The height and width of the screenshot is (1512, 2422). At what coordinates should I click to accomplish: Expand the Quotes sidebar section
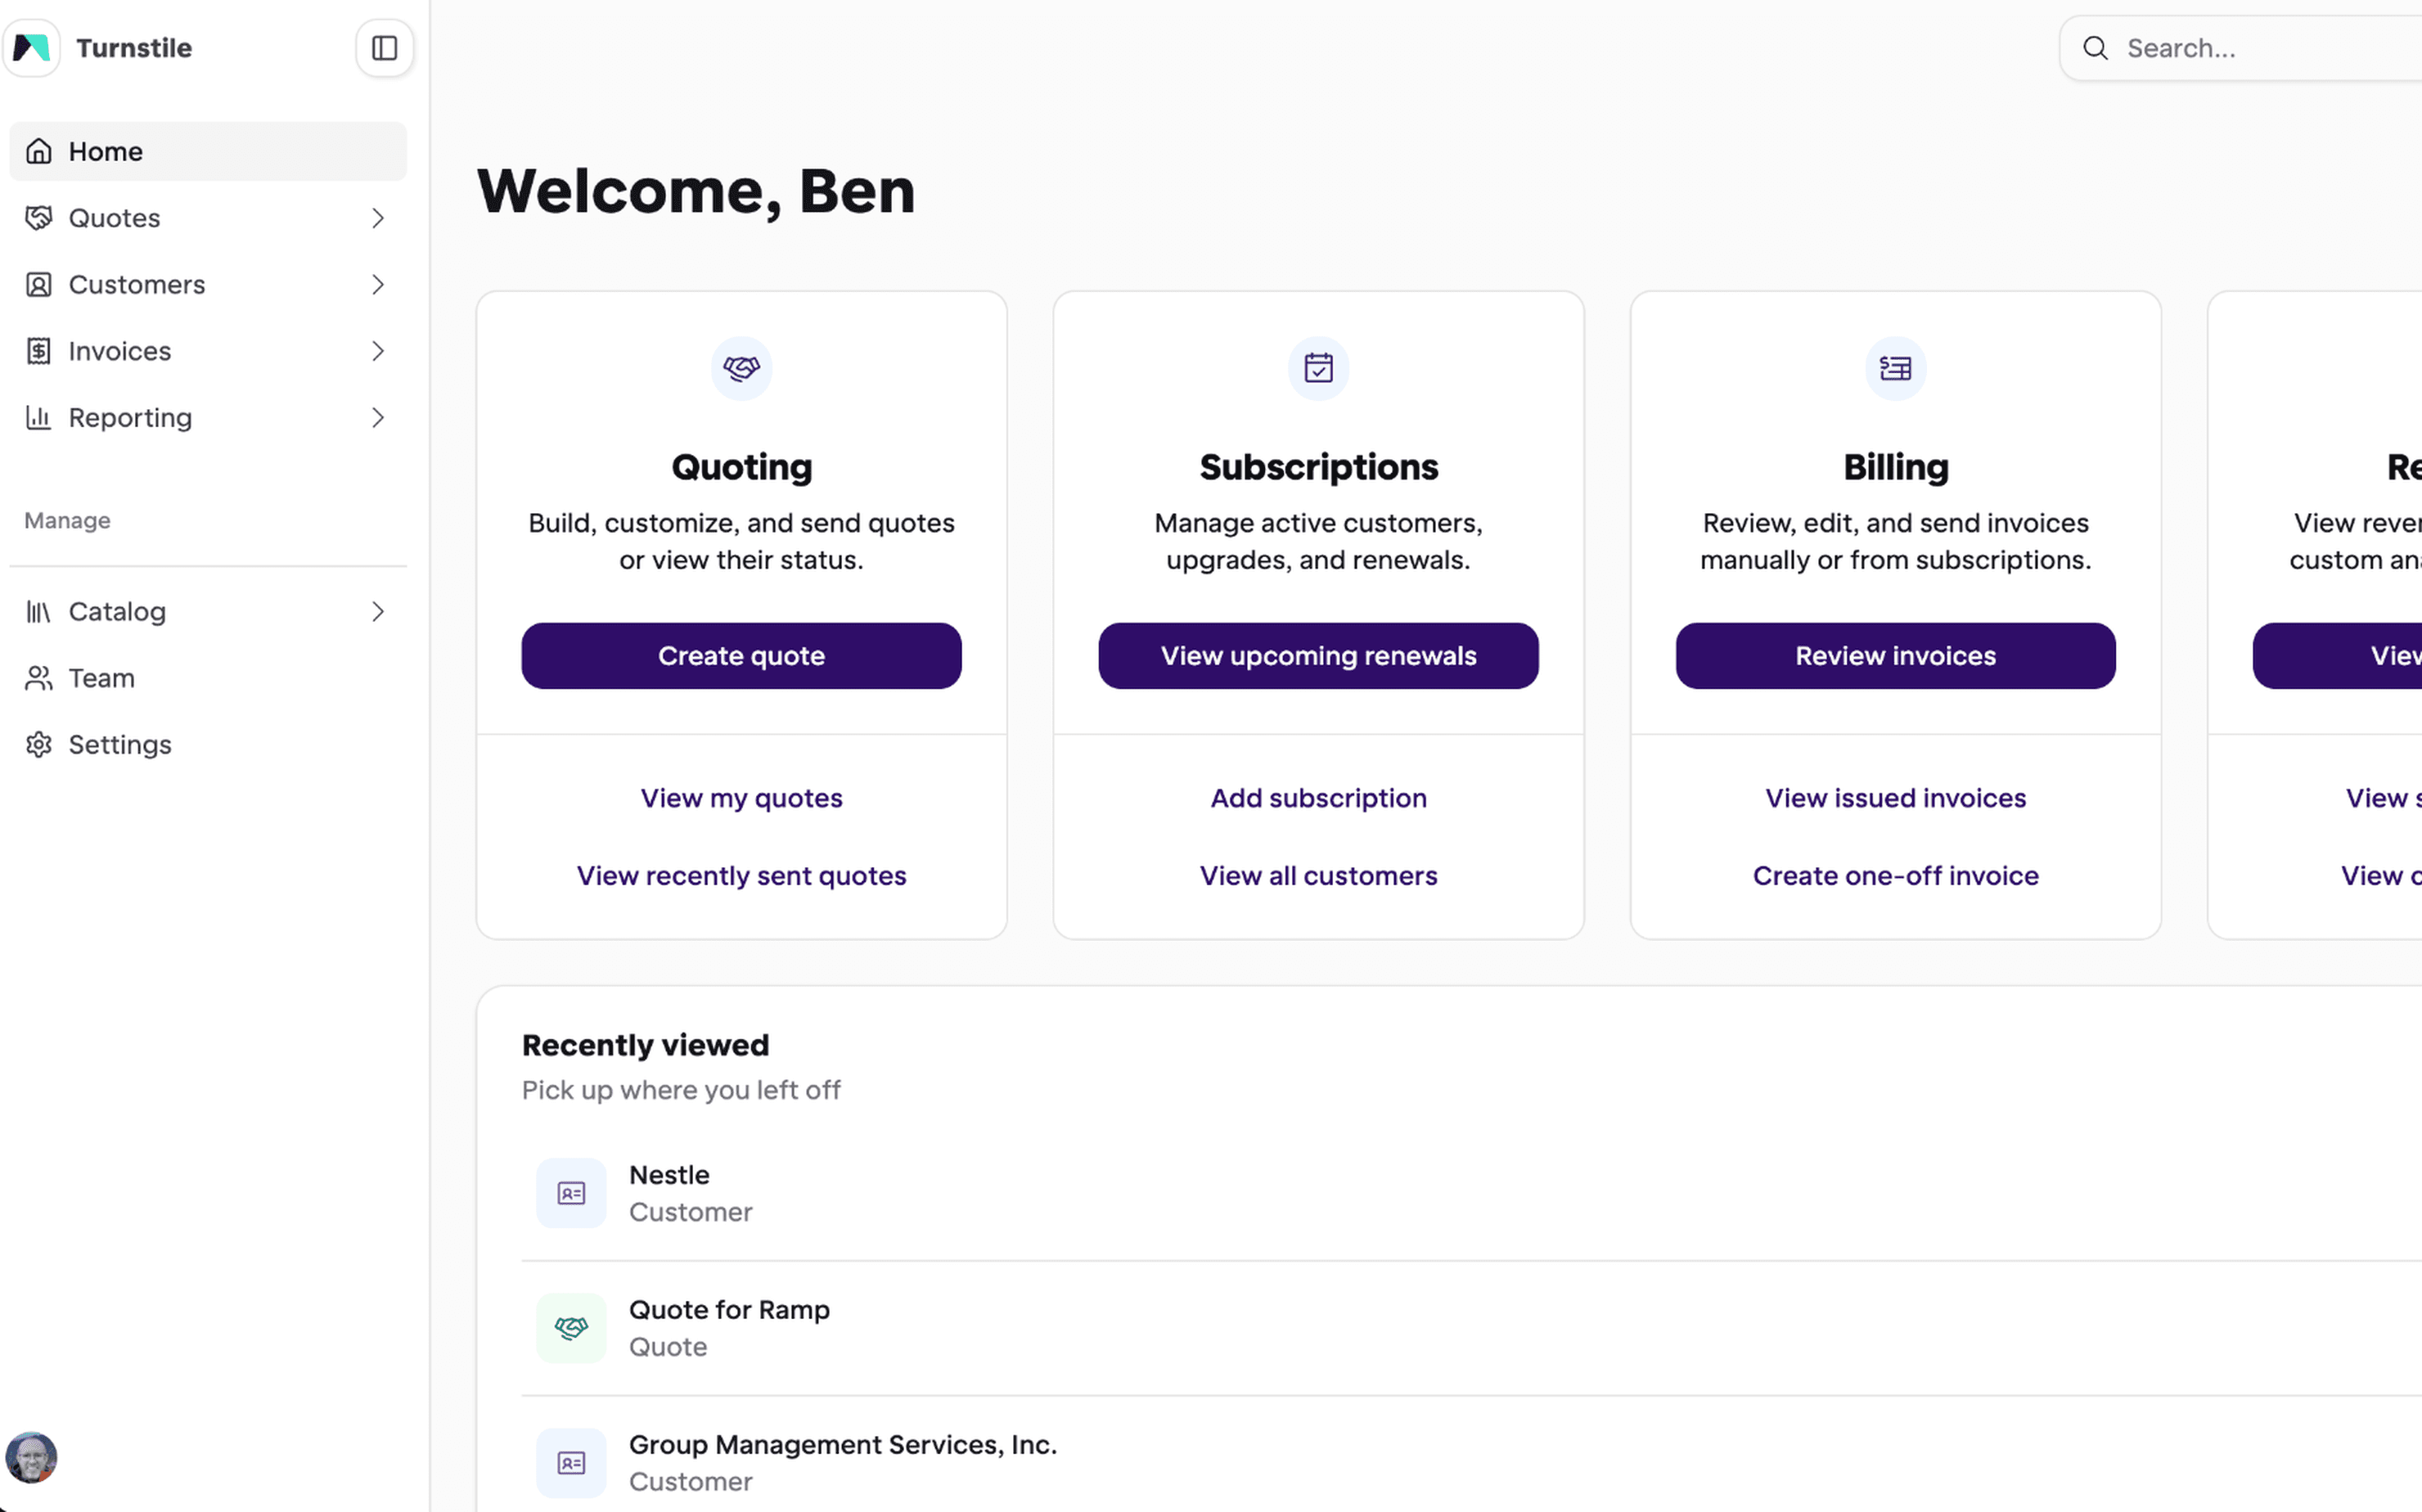click(x=377, y=218)
